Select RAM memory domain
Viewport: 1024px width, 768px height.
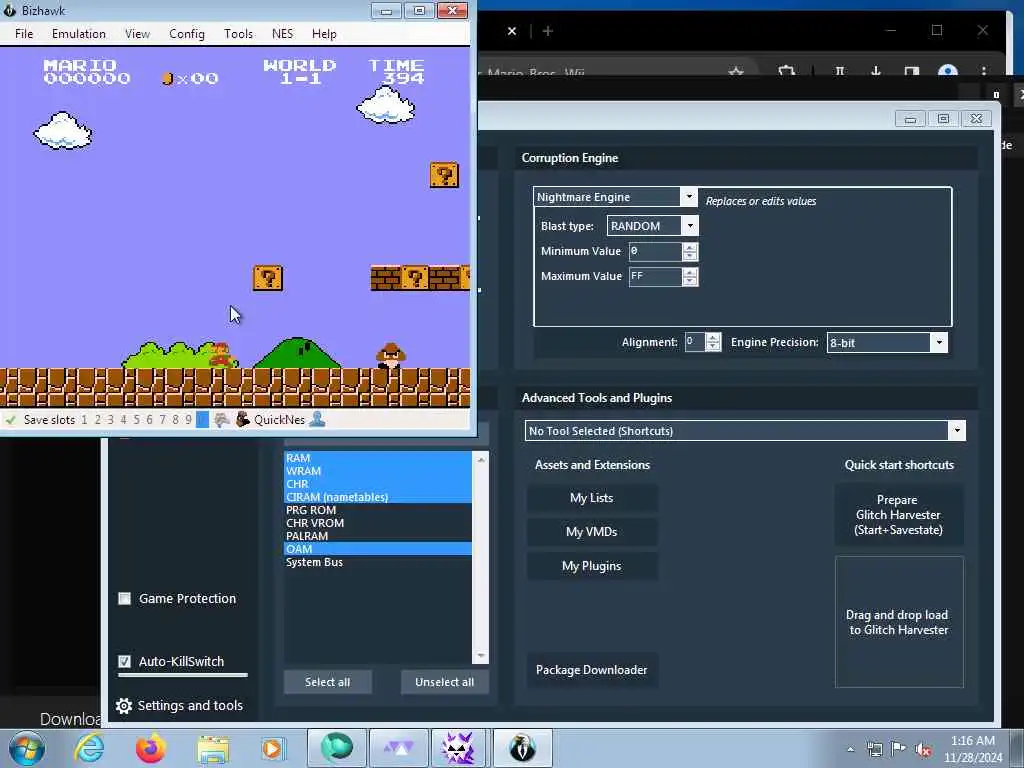tap(377, 458)
